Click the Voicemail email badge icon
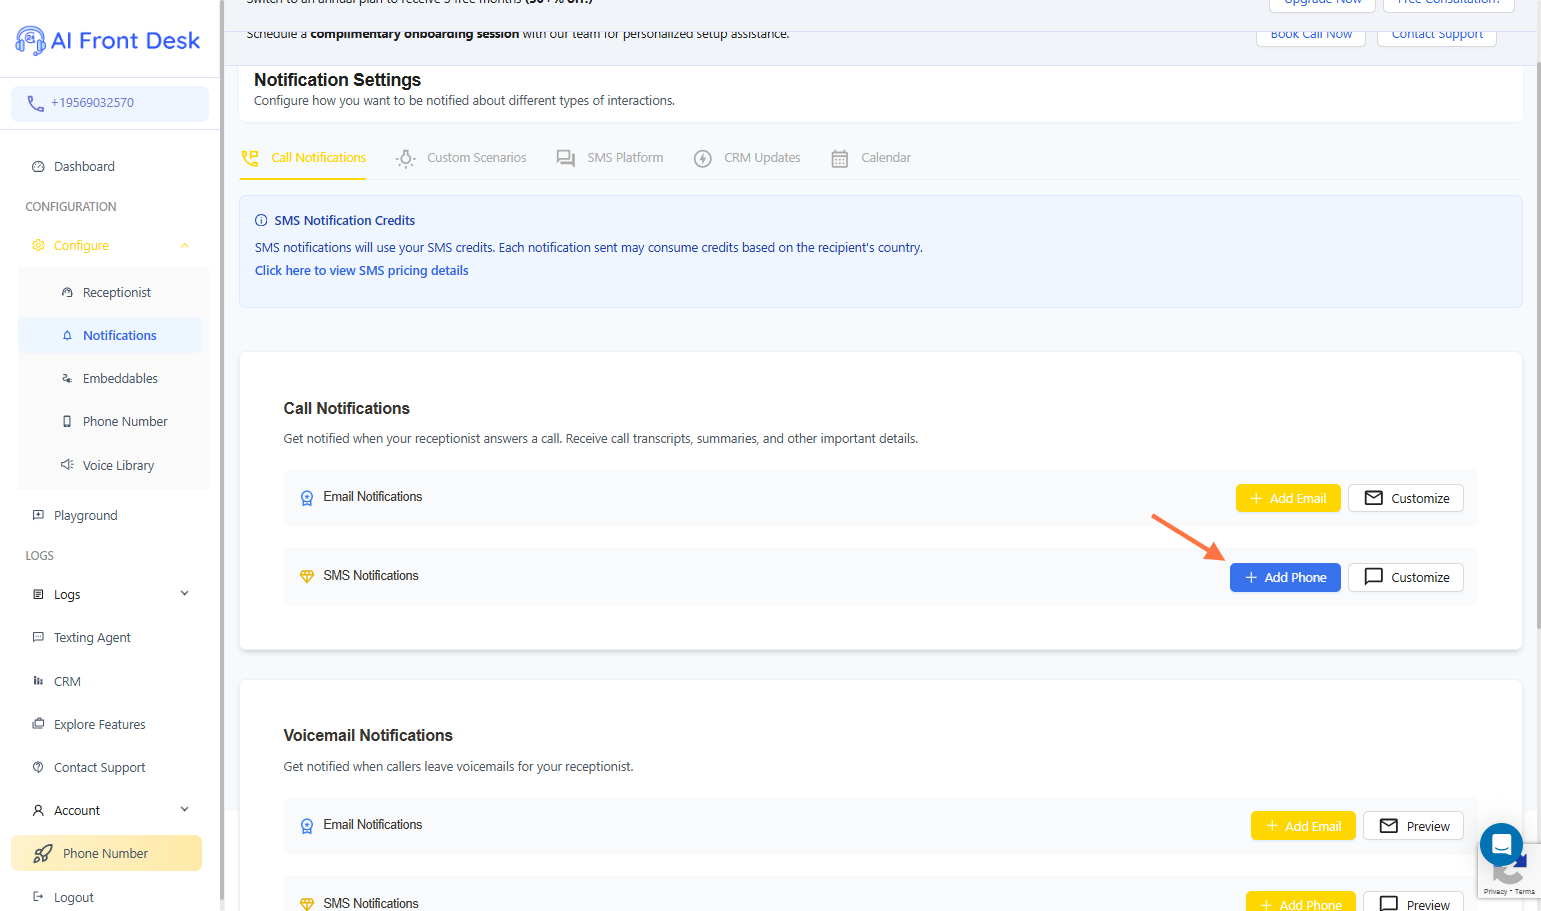Screen dimensions: 1541x911 (307, 826)
